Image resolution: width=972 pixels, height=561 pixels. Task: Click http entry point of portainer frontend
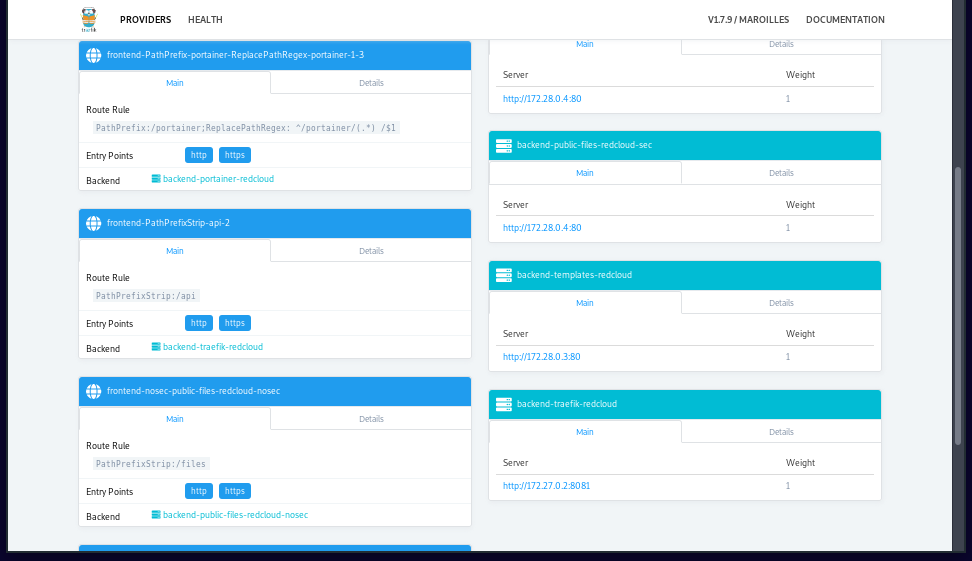199,155
